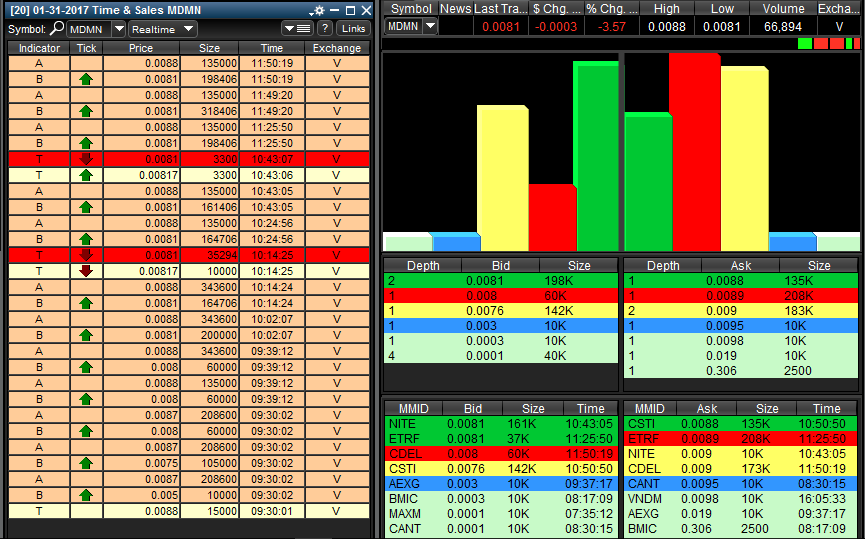The image size is (865, 539).
Task: Select the CSTI ask row at 0.0088
Action: pyautogui.click(x=741, y=424)
